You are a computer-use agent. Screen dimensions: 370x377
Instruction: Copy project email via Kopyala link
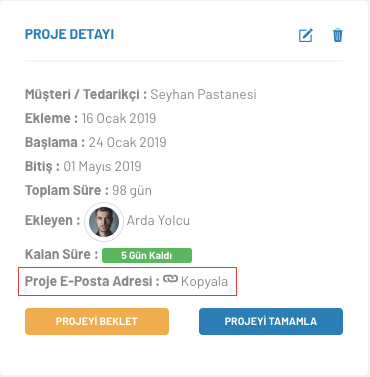click(204, 282)
